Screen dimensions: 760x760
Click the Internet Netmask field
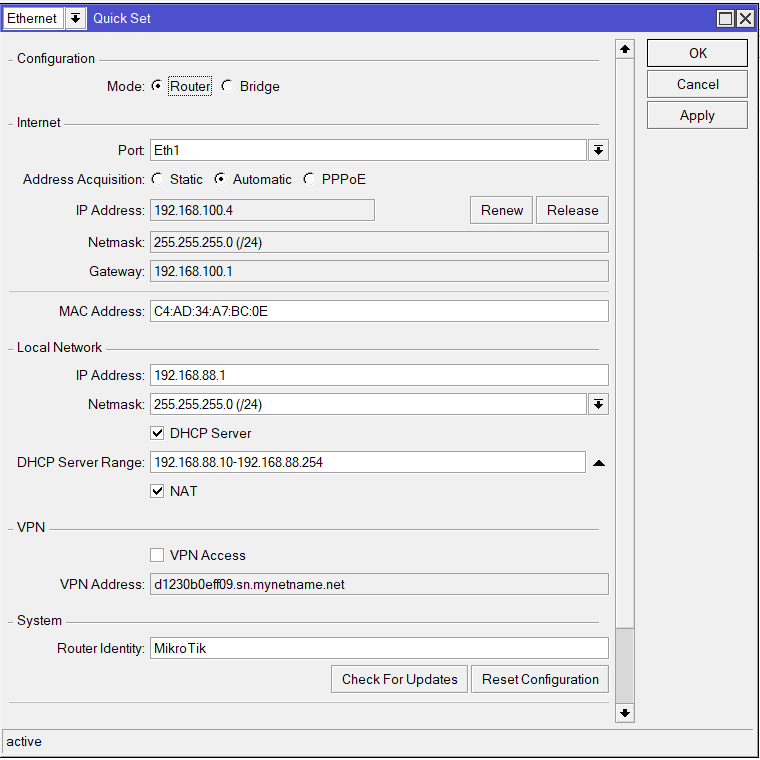point(379,242)
